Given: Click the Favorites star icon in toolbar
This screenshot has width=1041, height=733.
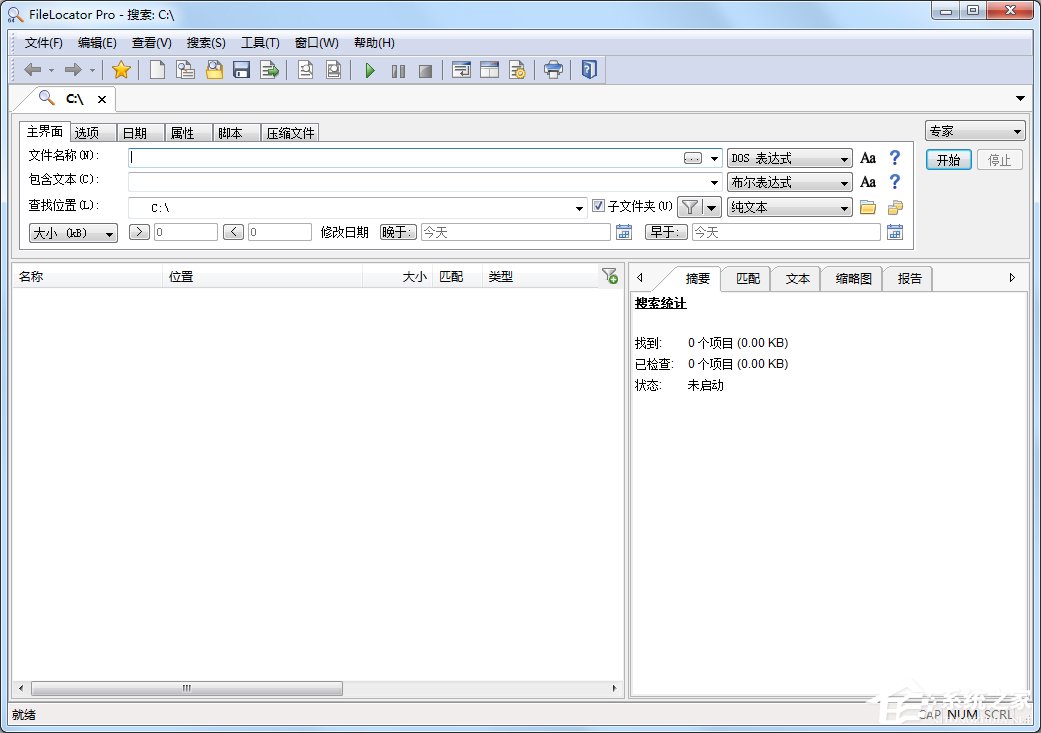Looking at the screenshot, I should 121,70.
